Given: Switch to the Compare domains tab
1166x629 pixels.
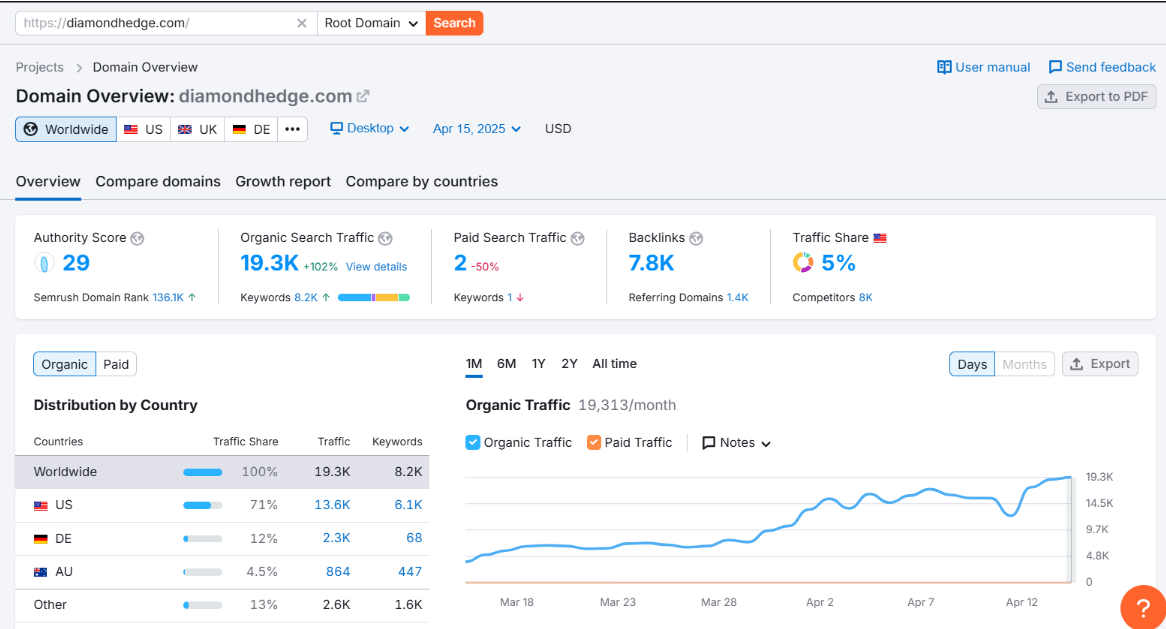Looking at the screenshot, I should [x=158, y=181].
